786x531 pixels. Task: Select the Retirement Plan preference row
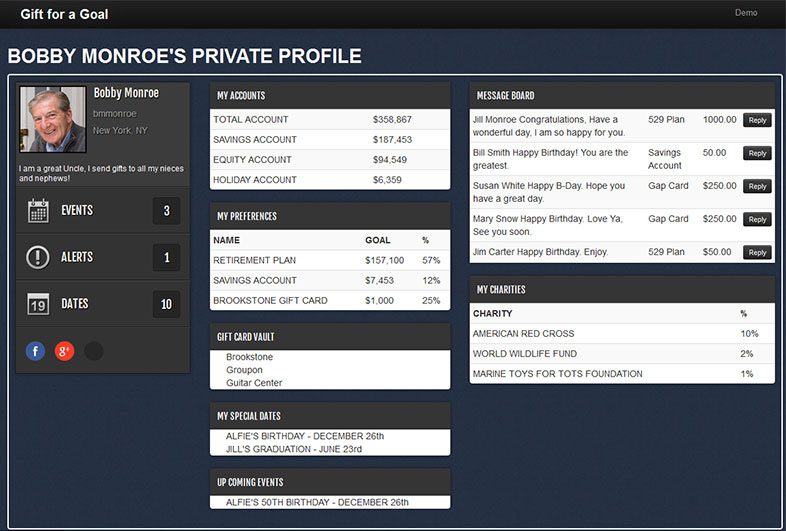pyautogui.click(x=330, y=260)
